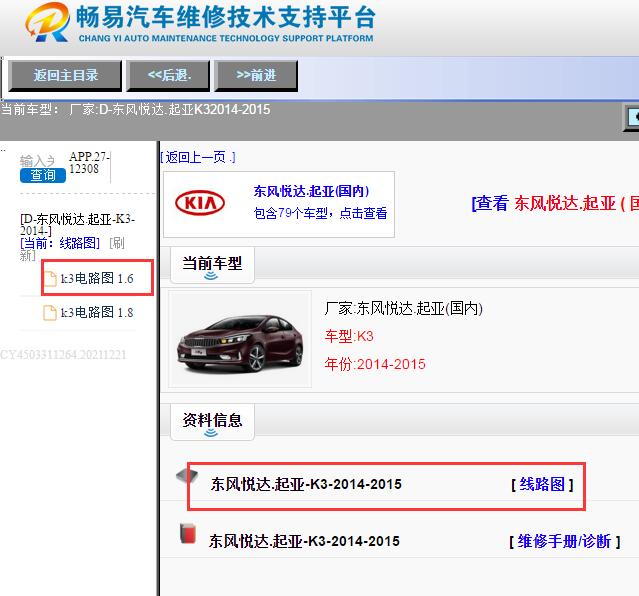Click the 畅易 platform logo at the top
Image resolution: width=639 pixels, height=596 pixels.
pos(200,22)
